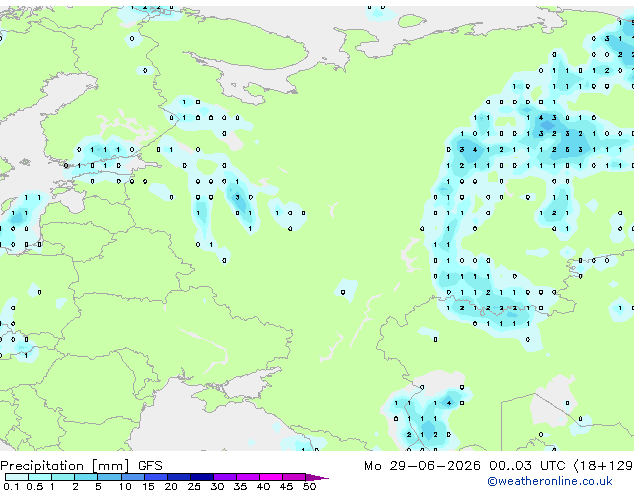Image resolution: width=634 pixels, height=490 pixels.
Task: Click the "50" legend scale label
Action: coord(309,486)
